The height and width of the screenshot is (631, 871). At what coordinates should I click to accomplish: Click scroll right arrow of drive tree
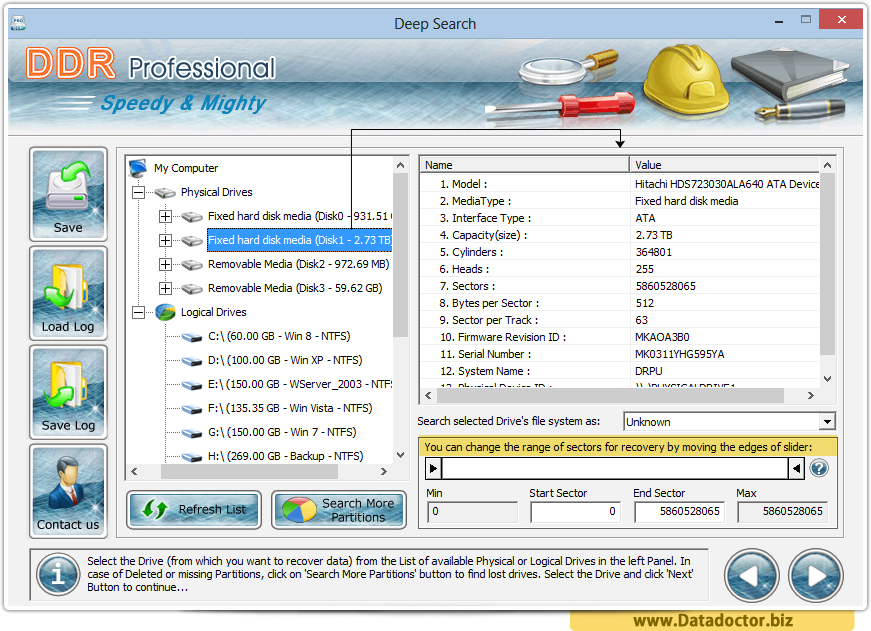coord(383,472)
